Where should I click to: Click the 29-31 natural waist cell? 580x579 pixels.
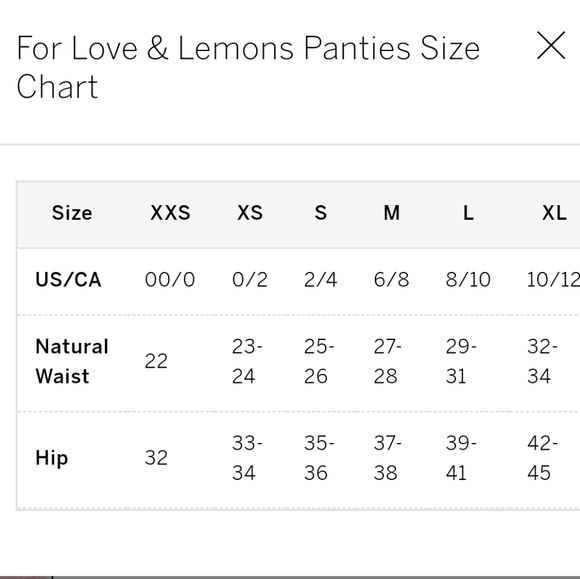coord(461,361)
